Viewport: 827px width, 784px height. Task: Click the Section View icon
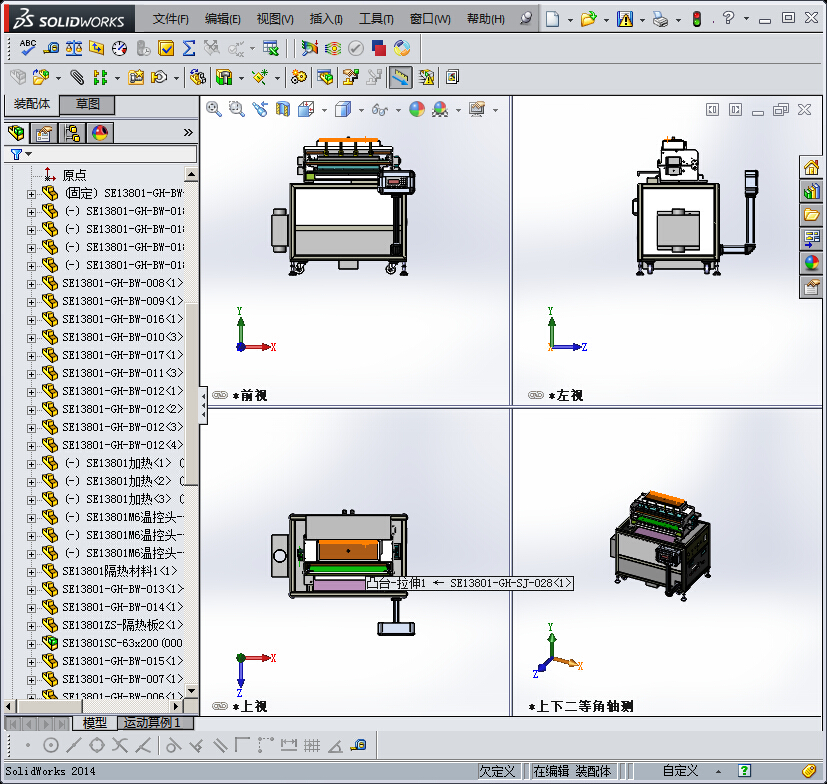click(x=283, y=109)
